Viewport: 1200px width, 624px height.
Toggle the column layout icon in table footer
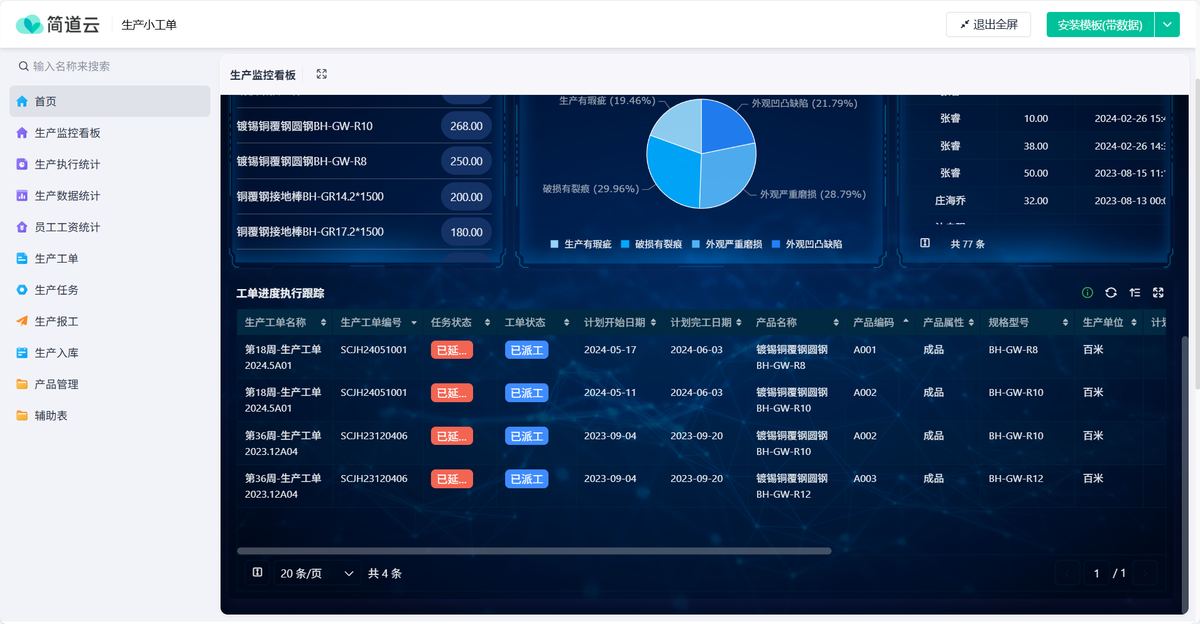[258, 573]
